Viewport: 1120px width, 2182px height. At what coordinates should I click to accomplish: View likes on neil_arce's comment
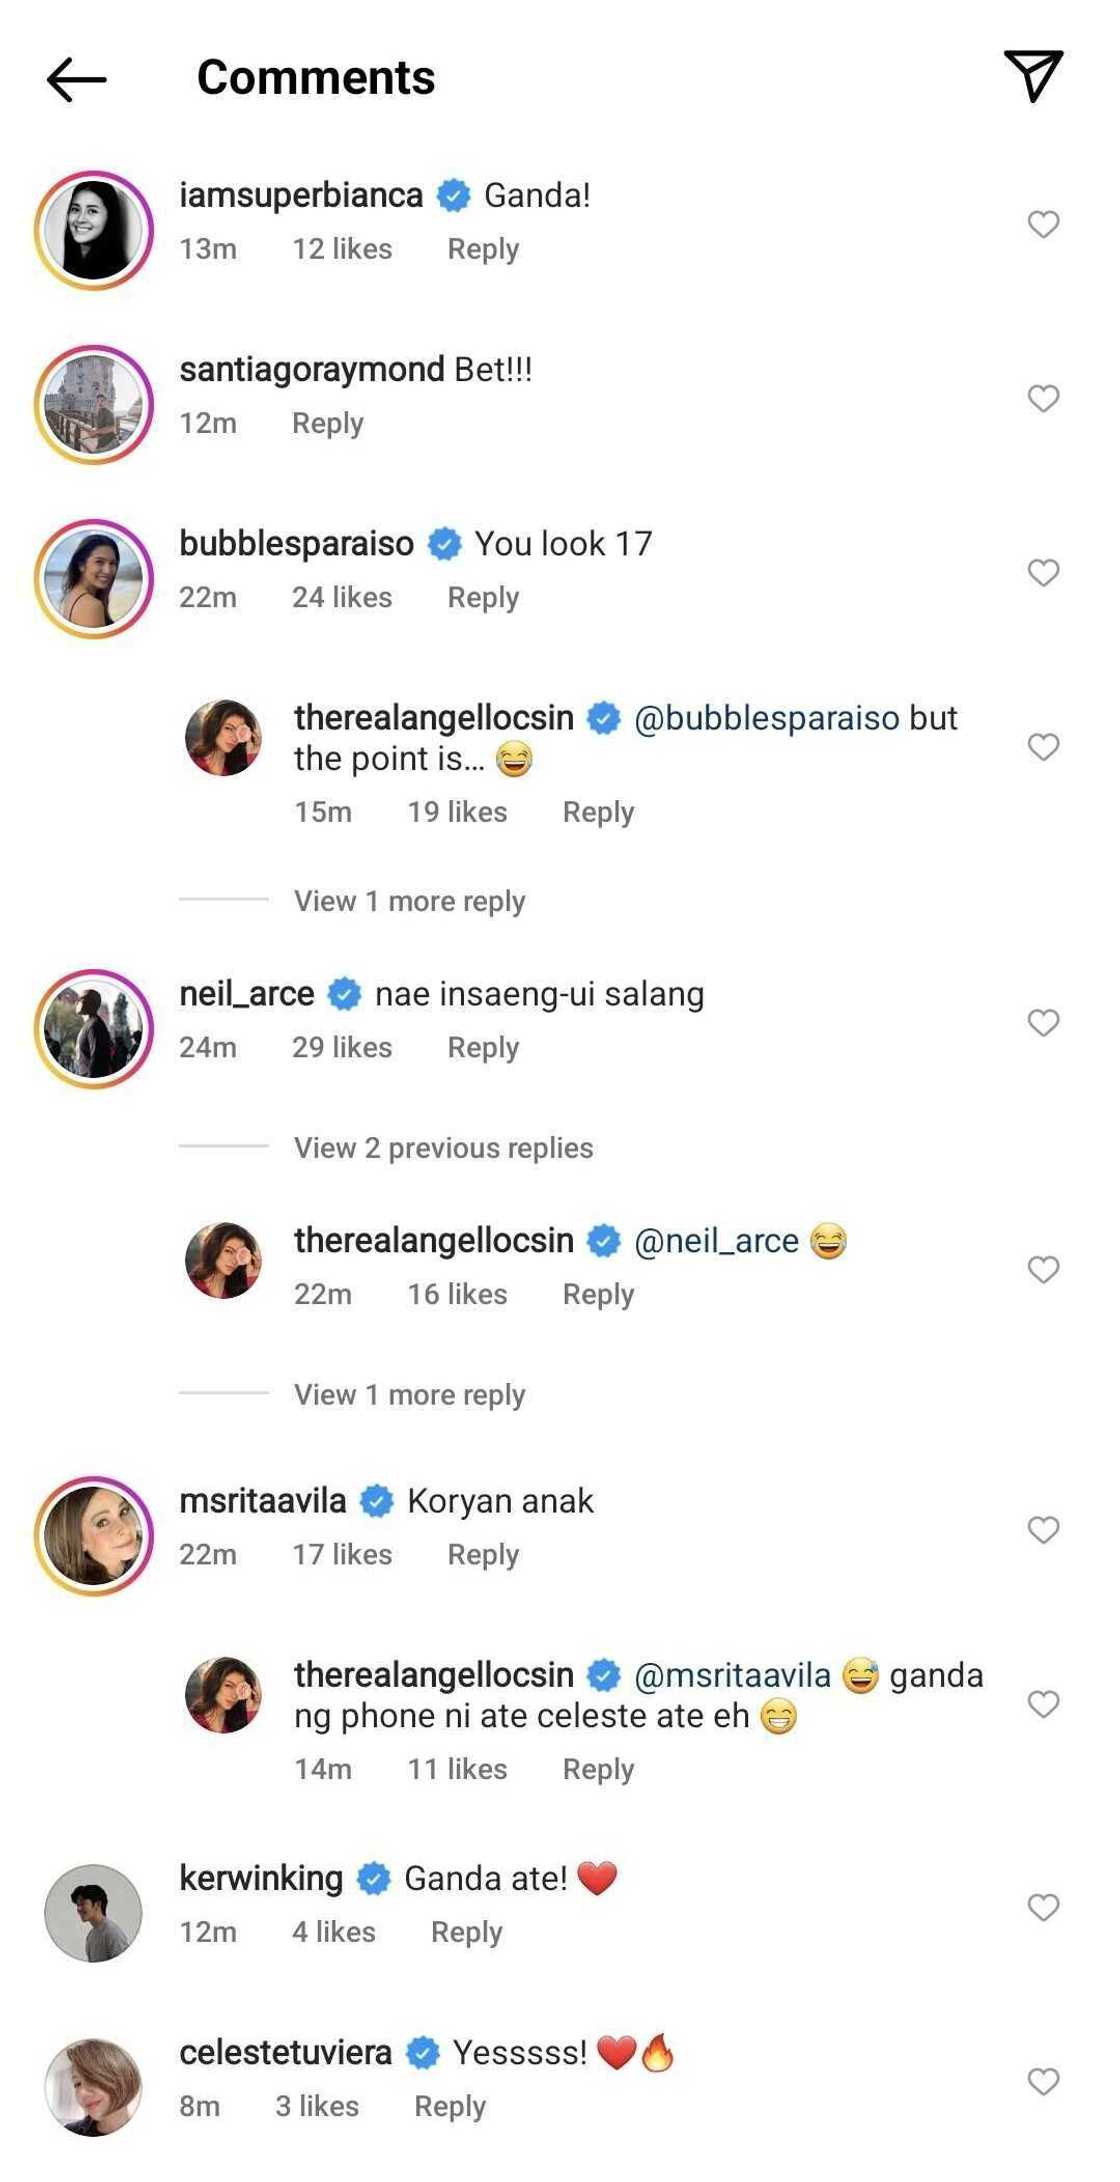click(341, 1048)
